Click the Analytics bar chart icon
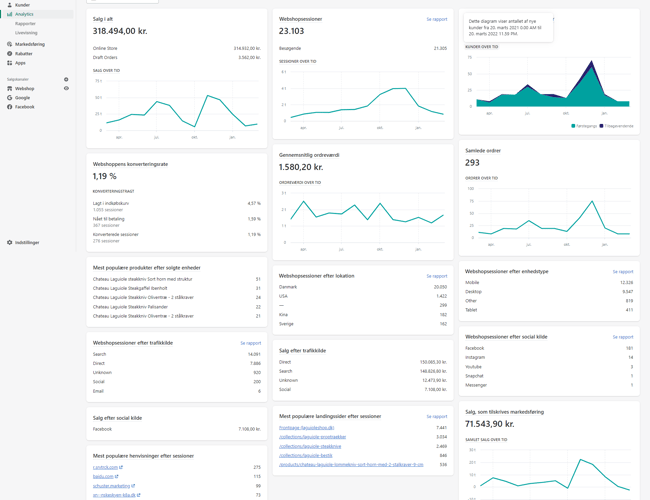 tap(10, 14)
